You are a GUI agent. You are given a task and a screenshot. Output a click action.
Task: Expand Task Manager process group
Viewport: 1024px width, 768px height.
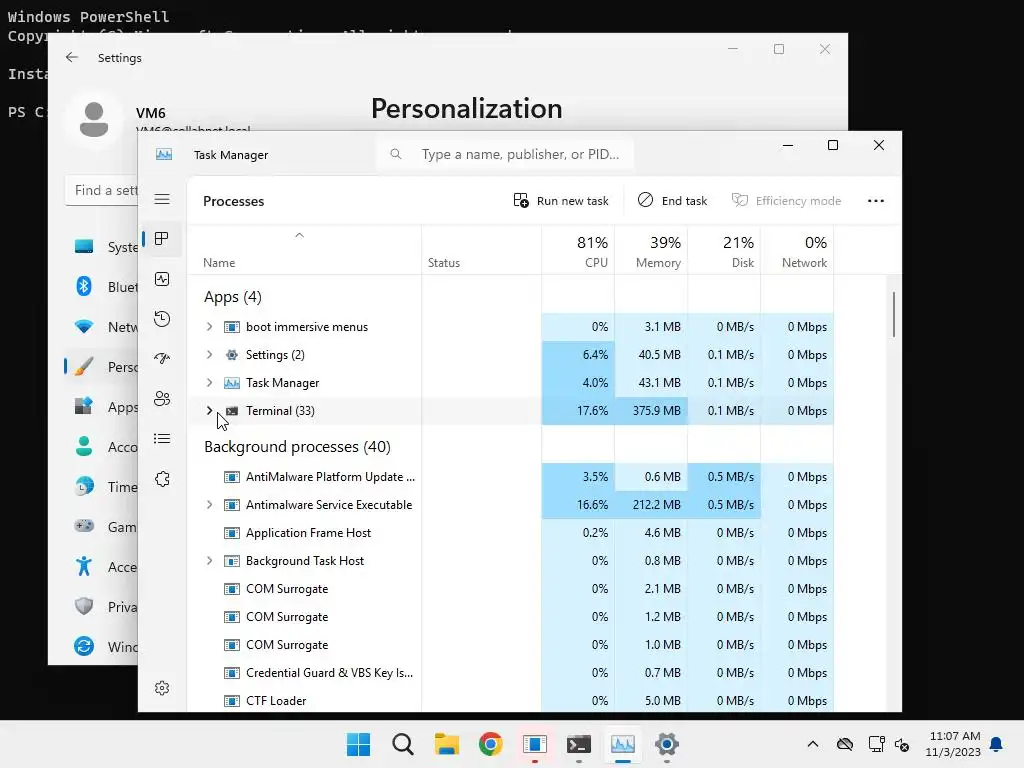tap(209, 383)
